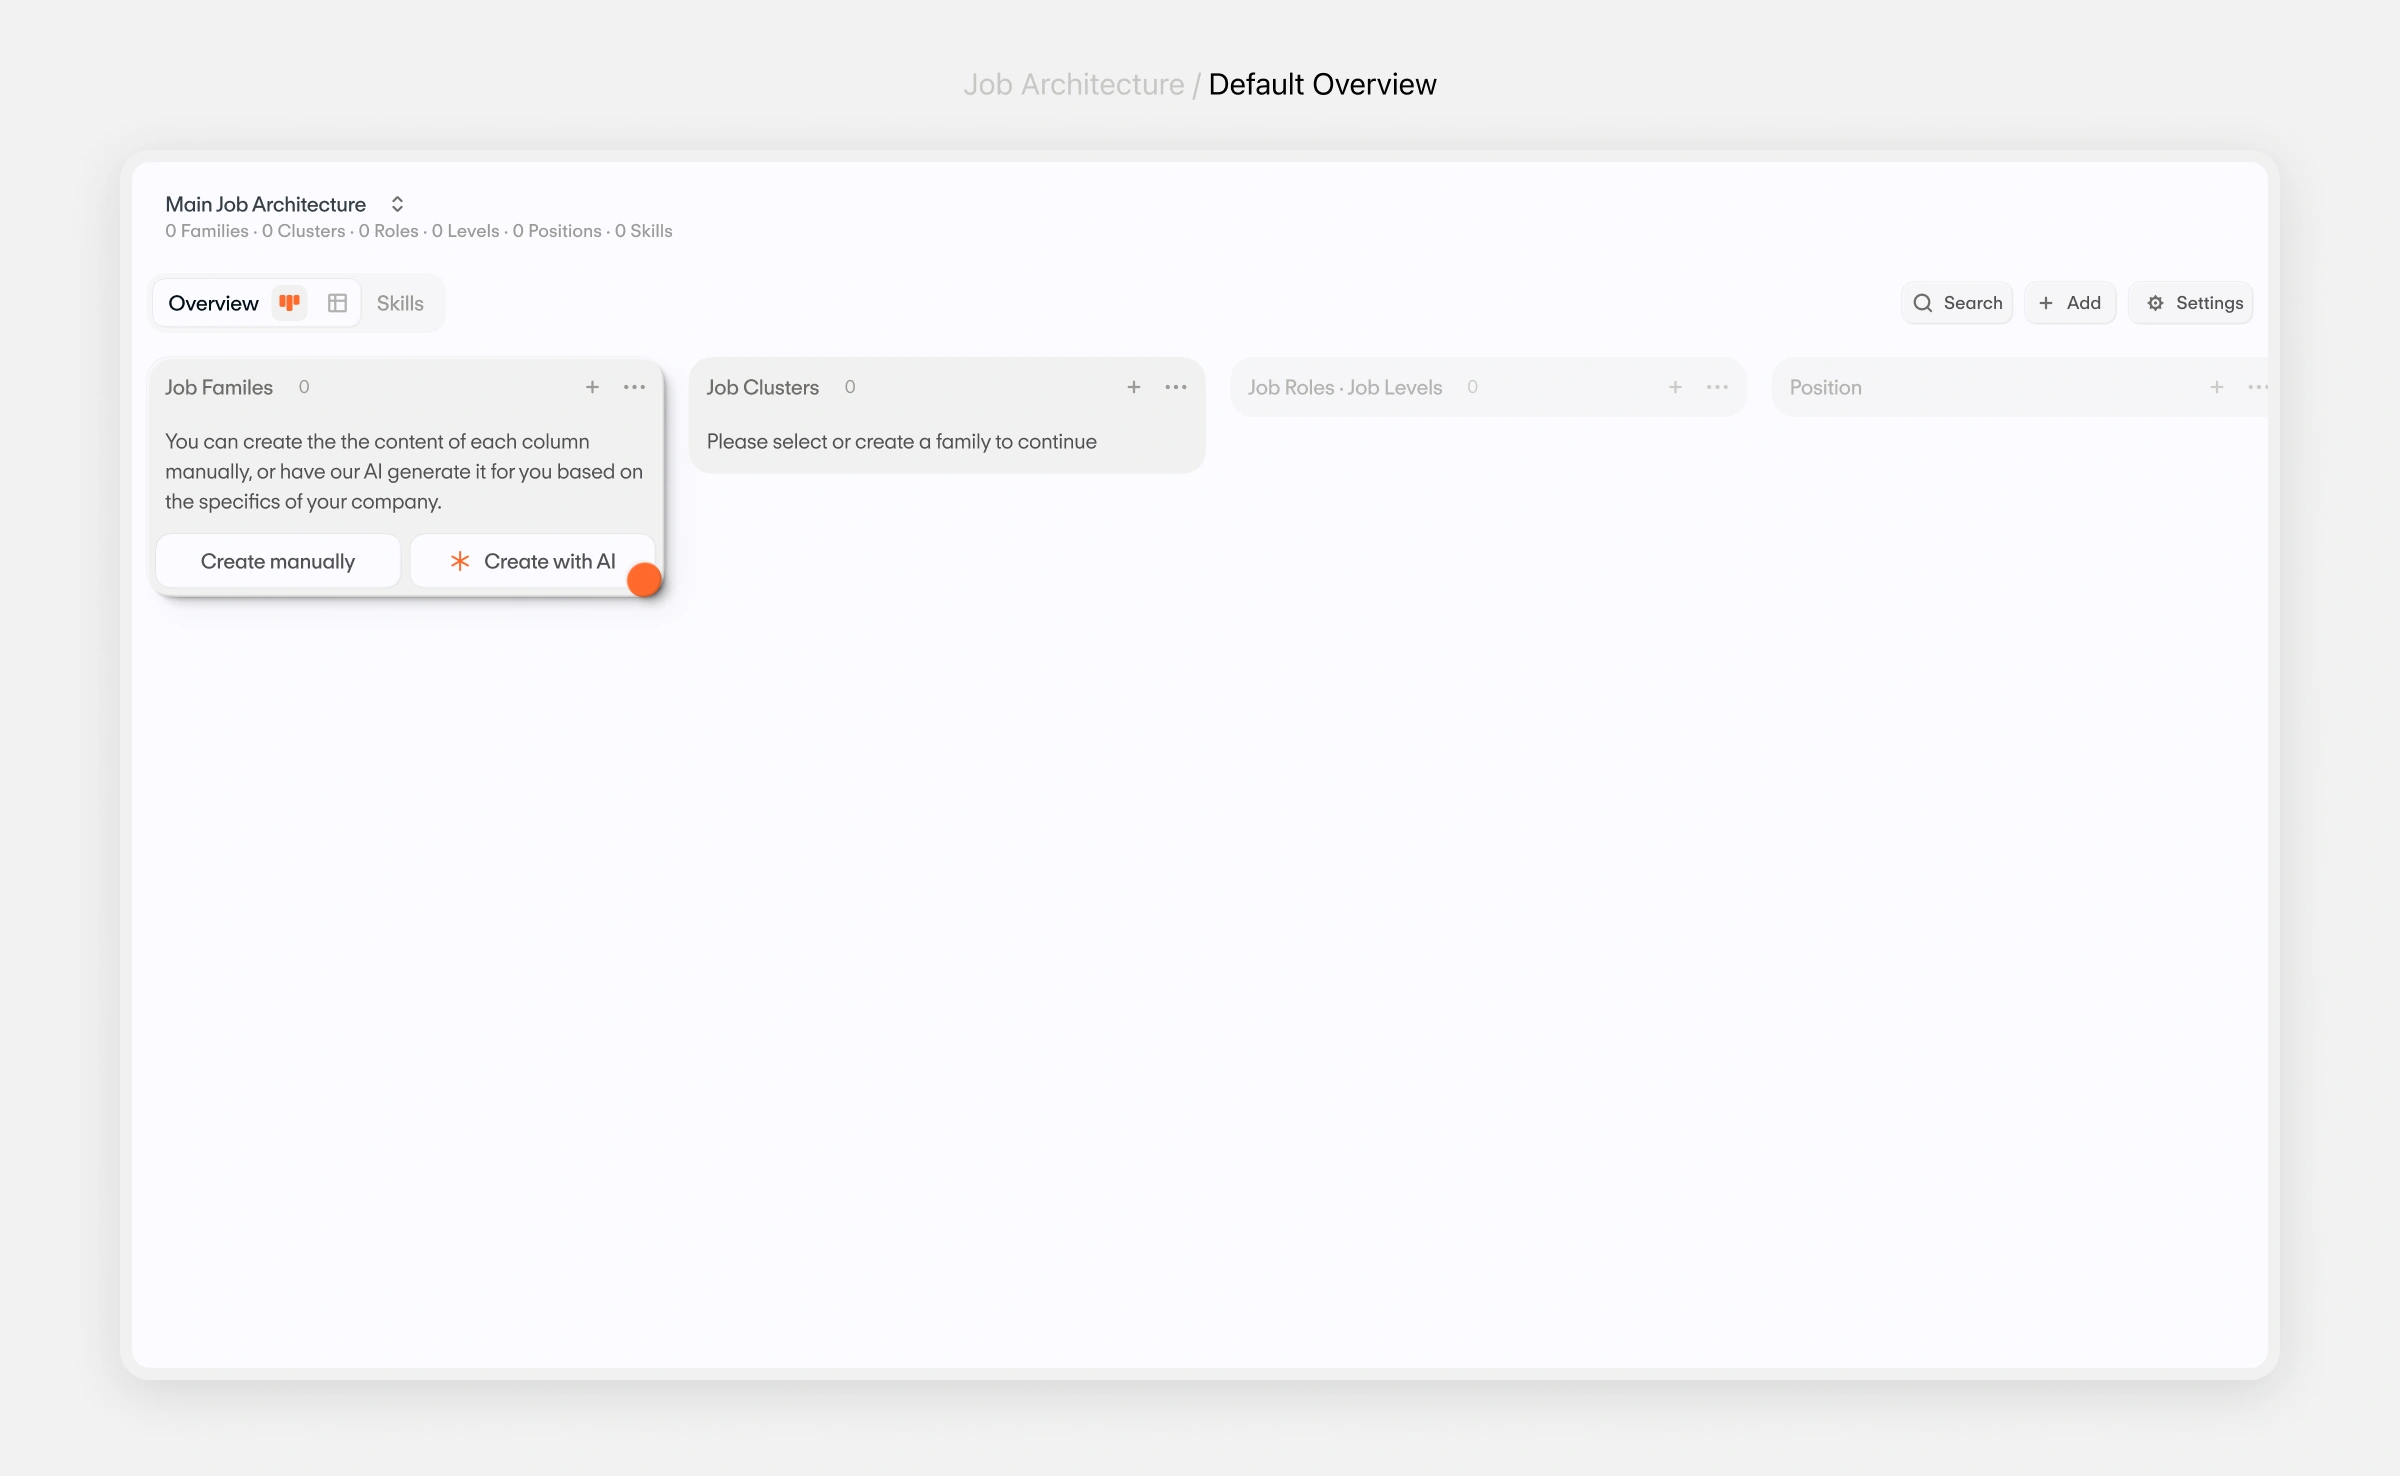Switch to the board view icon

click(289, 303)
